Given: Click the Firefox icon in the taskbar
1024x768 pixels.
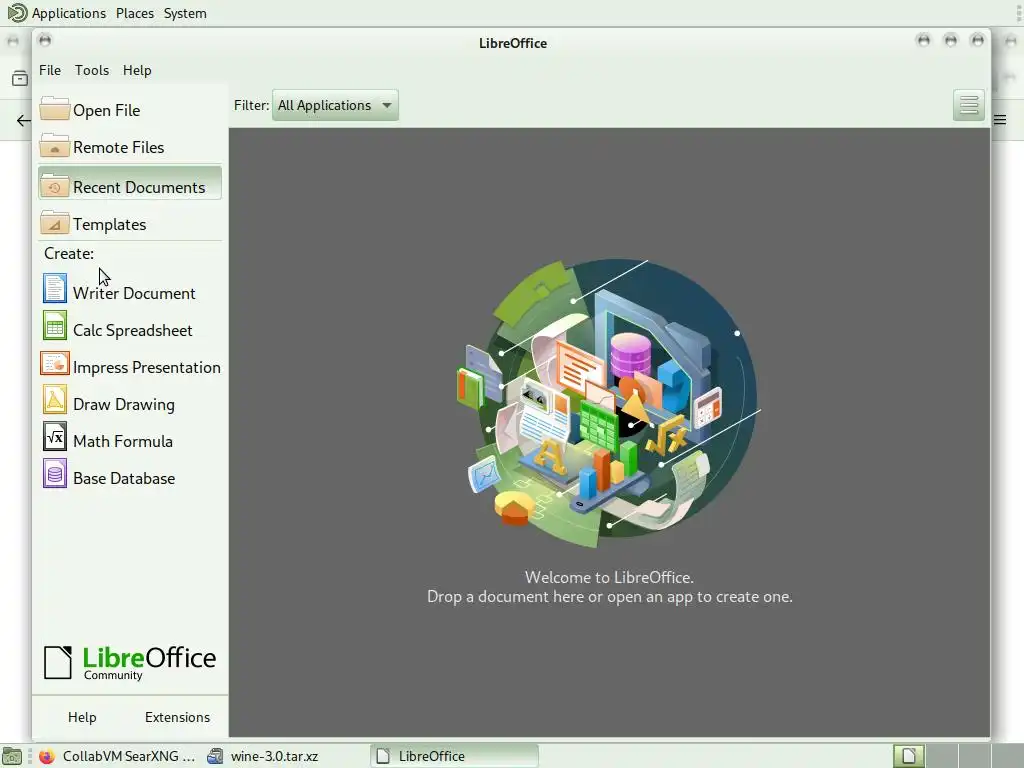Looking at the screenshot, I should (x=47, y=756).
